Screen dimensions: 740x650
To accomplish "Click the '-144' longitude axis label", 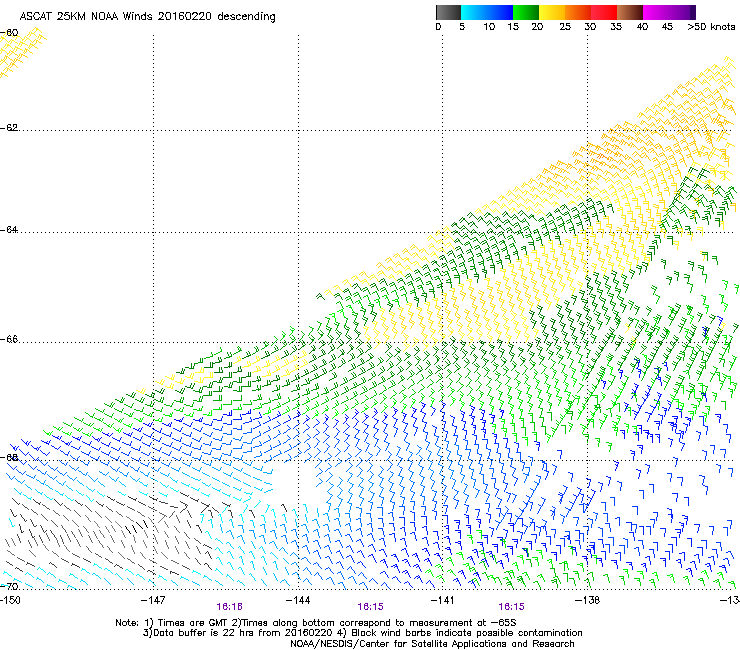I will (x=298, y=600).
